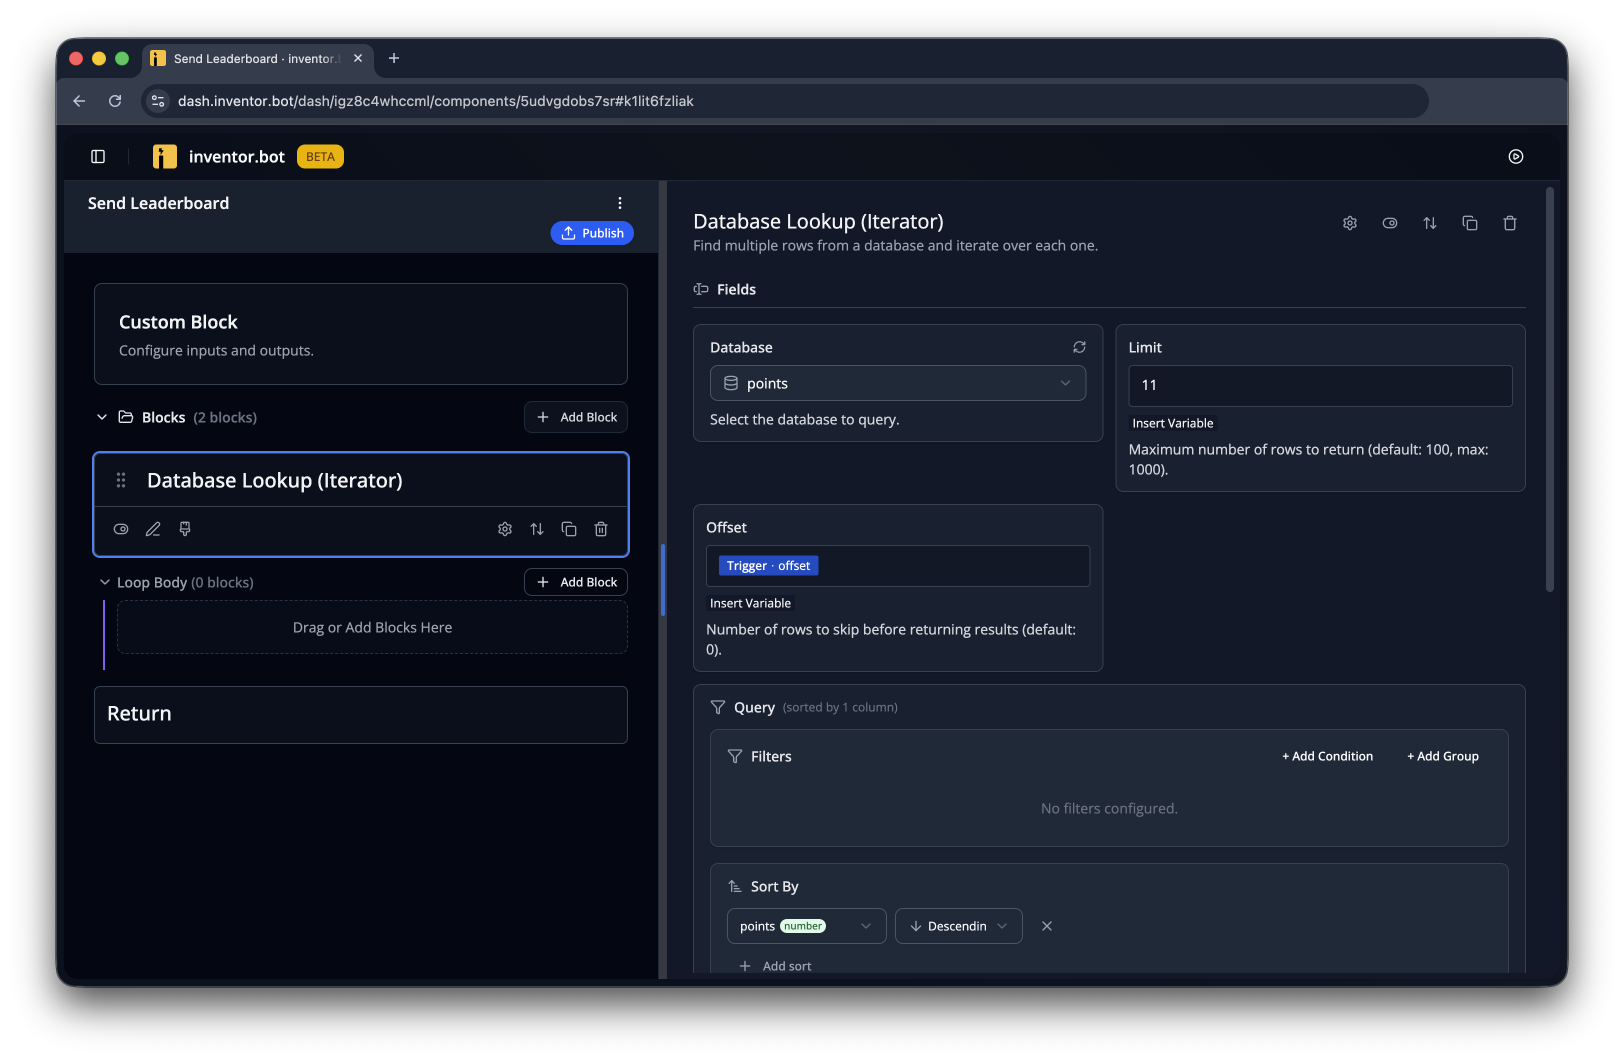The image size is (1624, 1061).
Task: Click the play/run icon in header
Action: click(x=1516, y=156)
